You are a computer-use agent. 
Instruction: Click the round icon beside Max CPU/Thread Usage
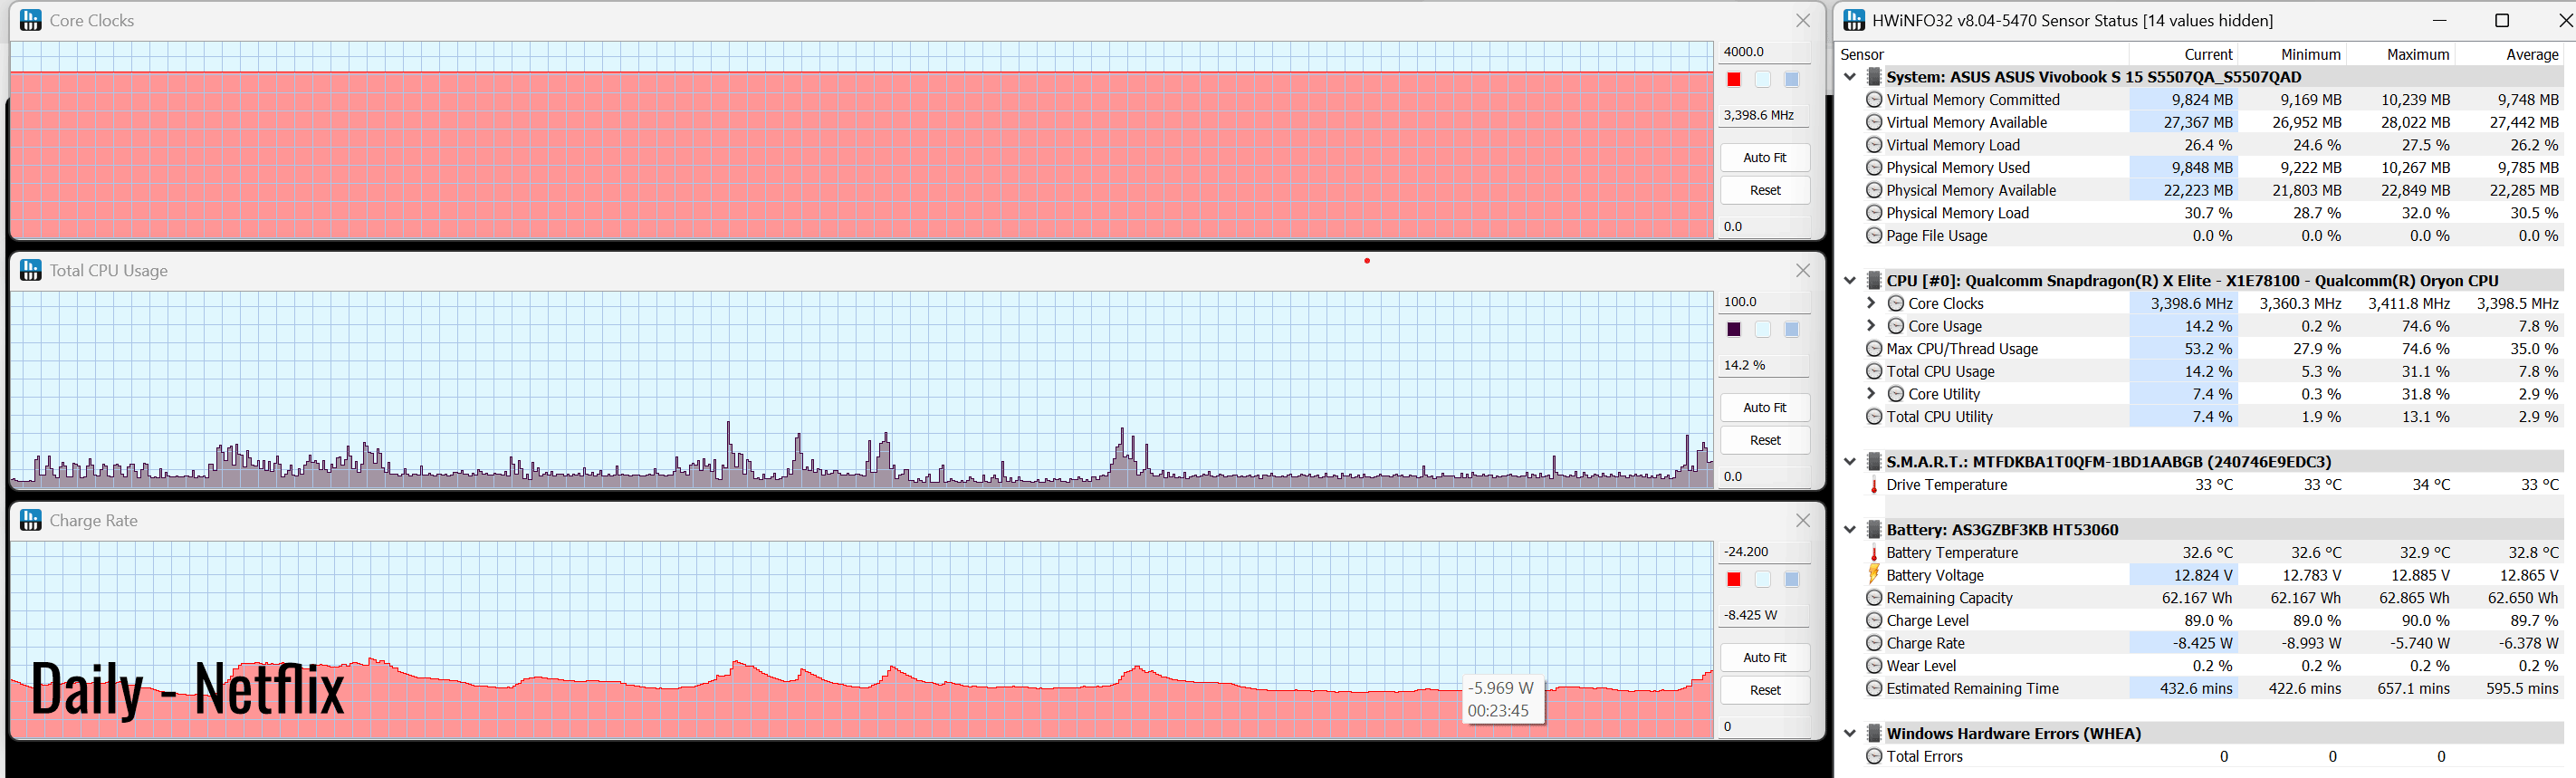coord(1874,349)
